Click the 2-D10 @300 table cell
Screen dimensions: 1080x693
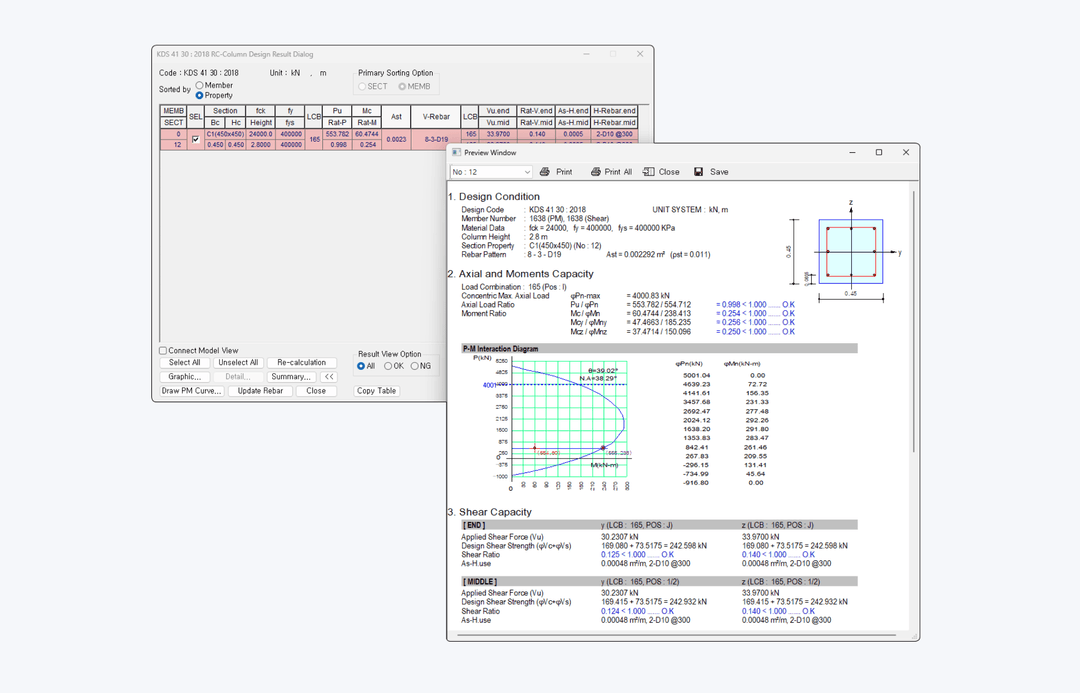point(614,134)
